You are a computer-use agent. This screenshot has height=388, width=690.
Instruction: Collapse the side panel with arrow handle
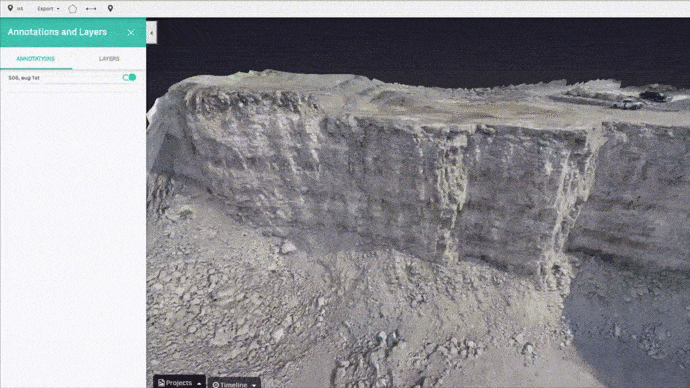coord(151,33)
